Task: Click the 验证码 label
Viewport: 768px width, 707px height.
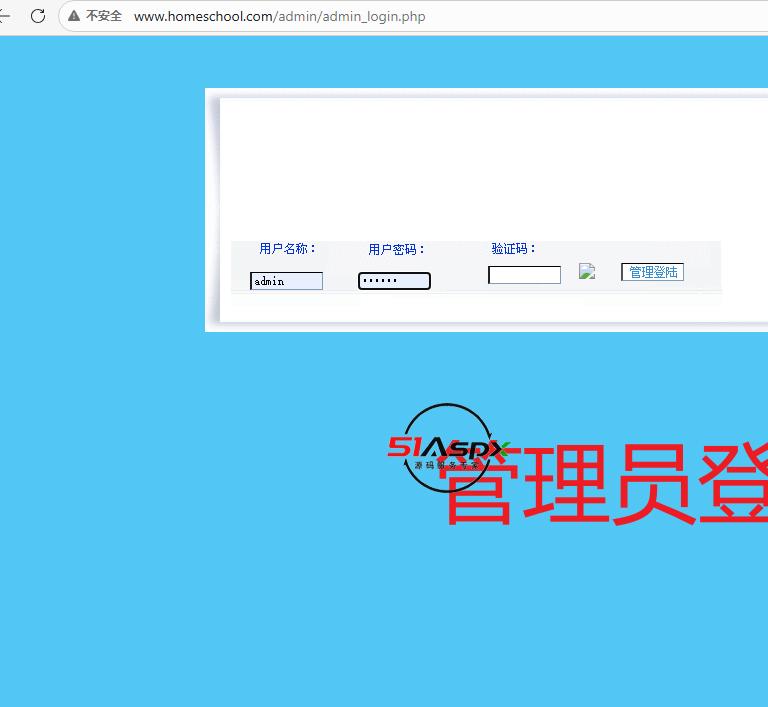Action: pos(514,248)
